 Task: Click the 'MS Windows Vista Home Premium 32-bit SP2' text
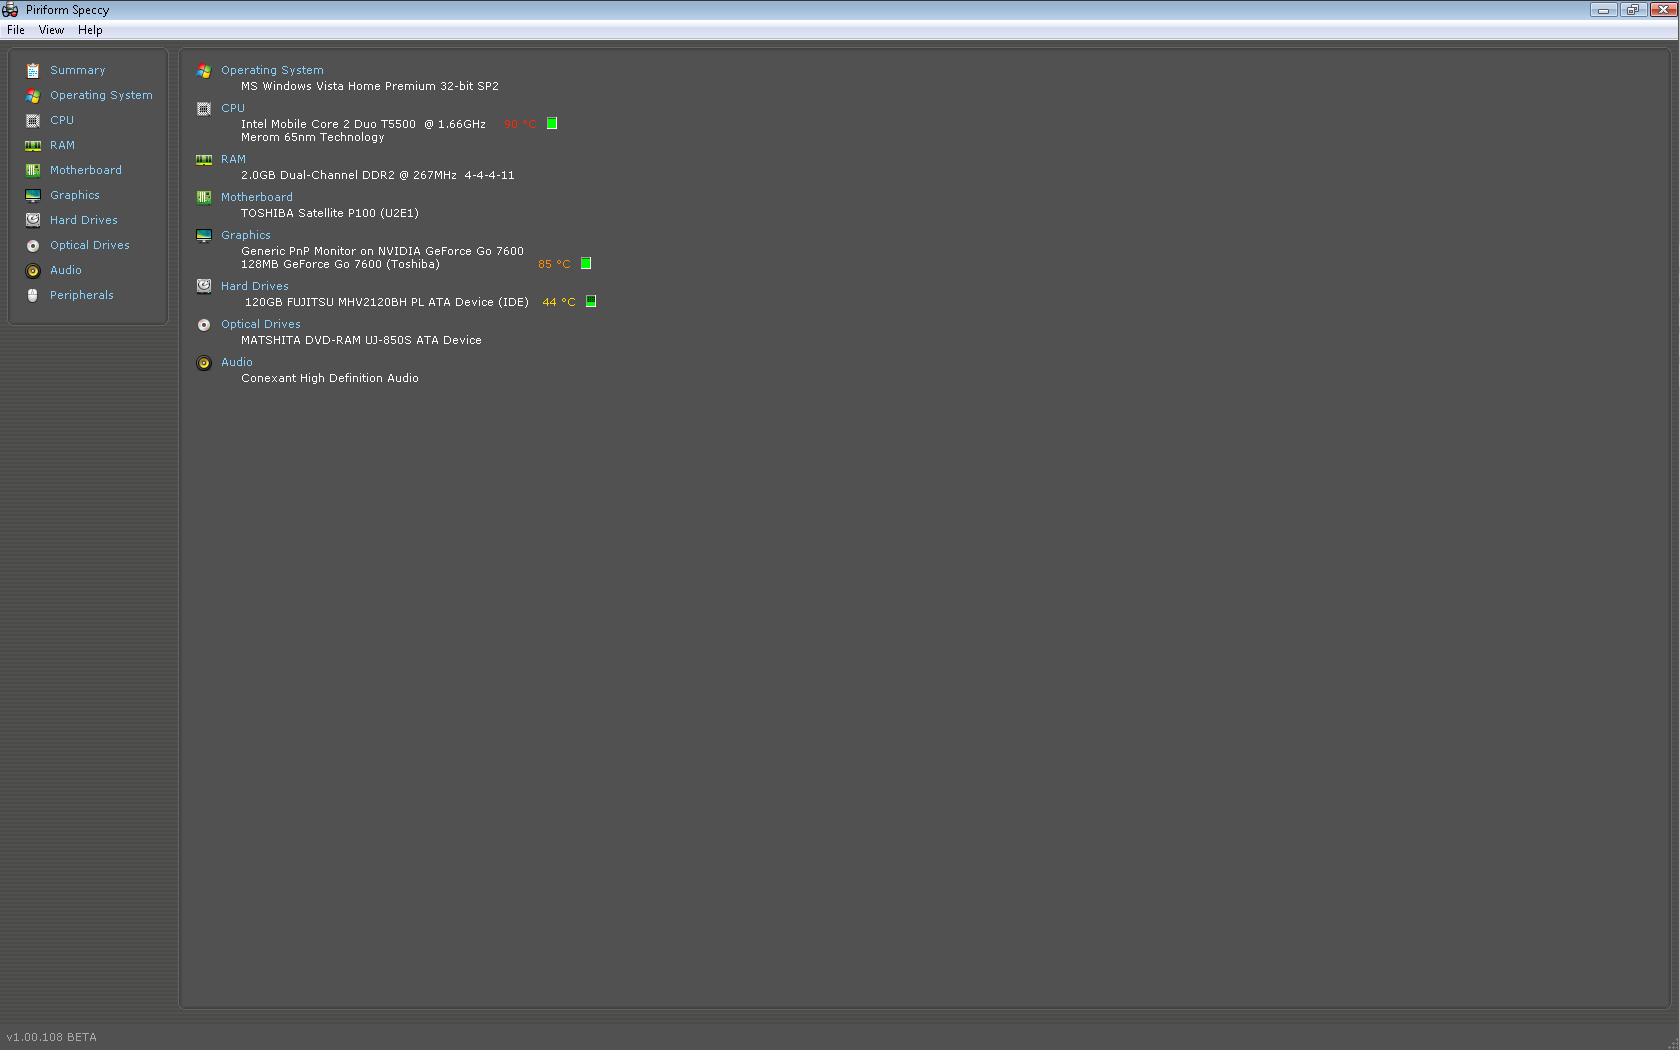370,86
